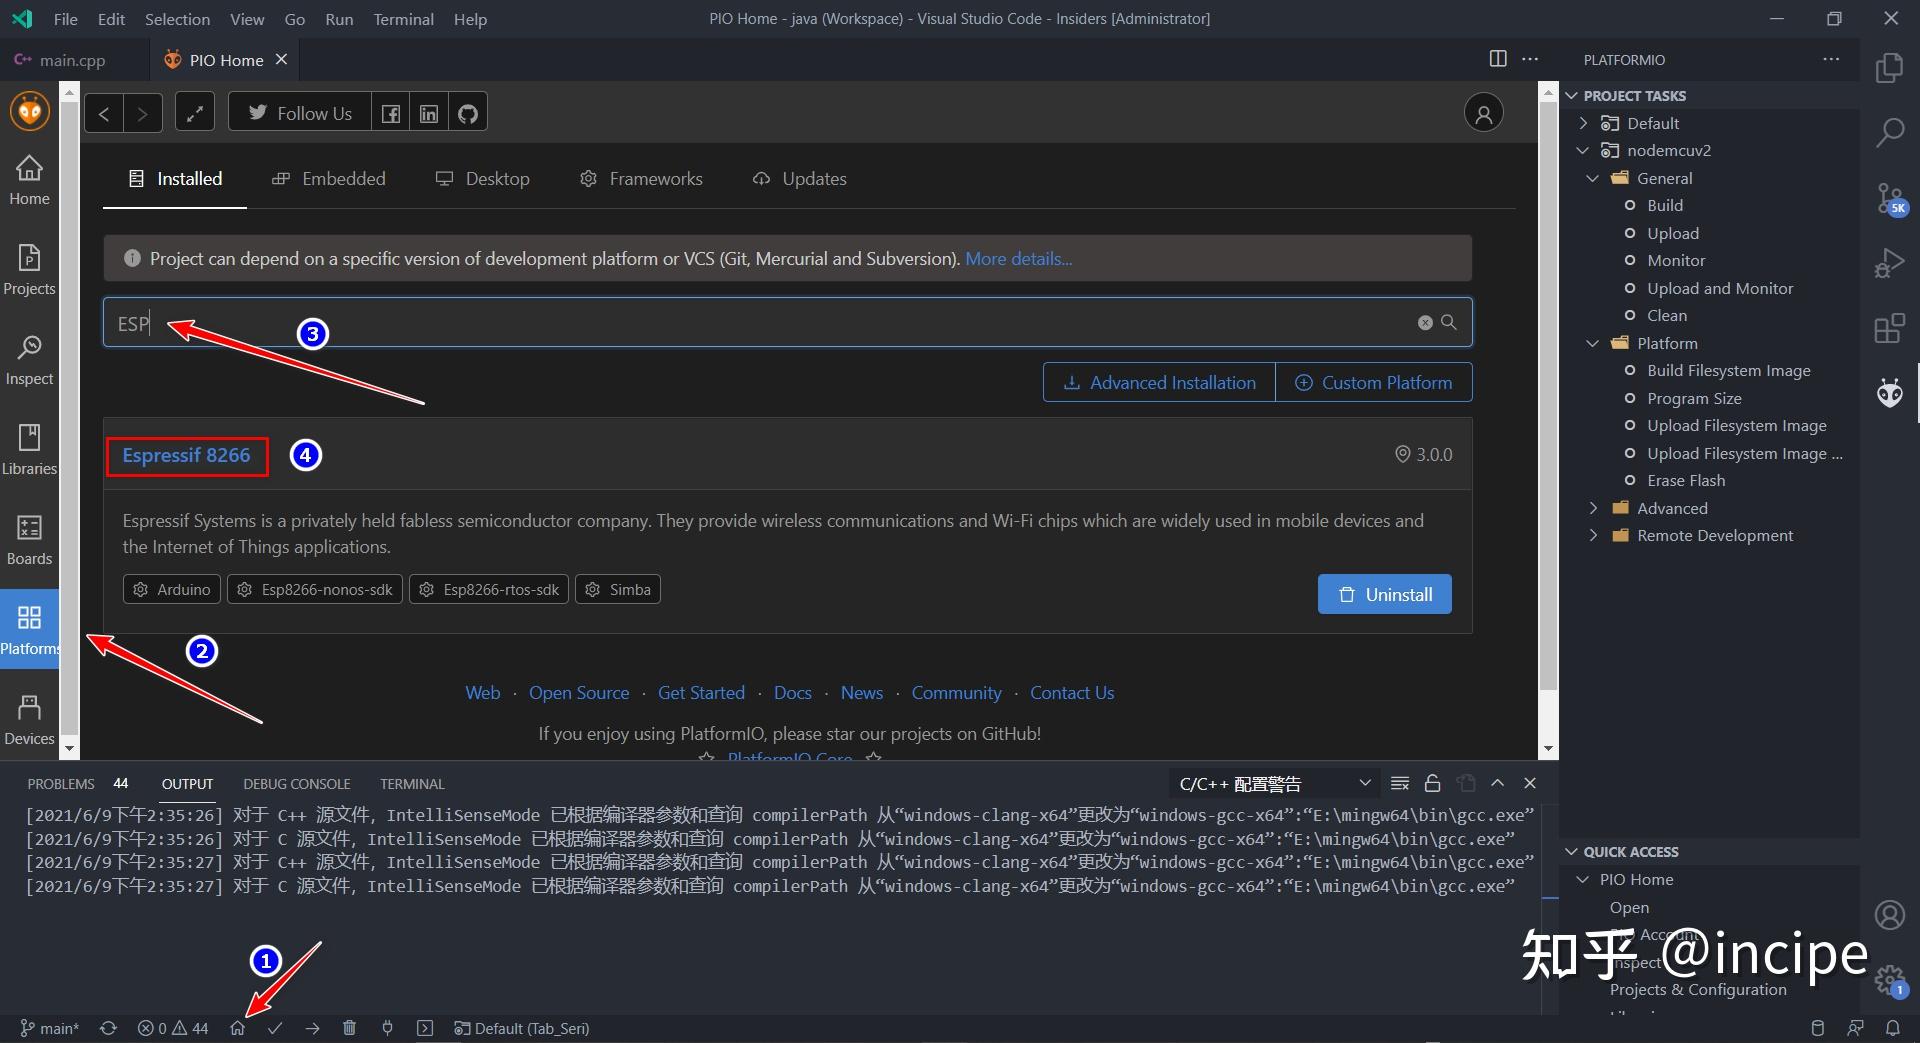Expand the Advanced tasks folder
The image size is (1920, 1043).
[x=1593, y=508]
